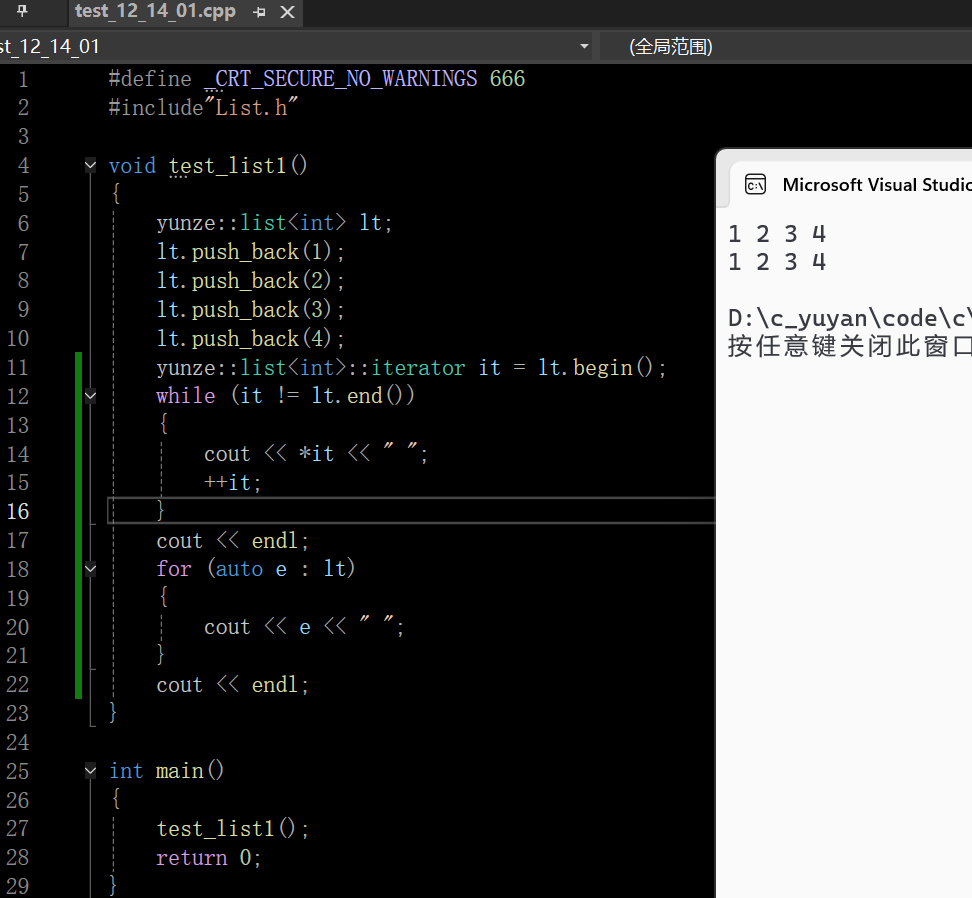
Task: Click return 0 on line 28
Action: point(208,858)
